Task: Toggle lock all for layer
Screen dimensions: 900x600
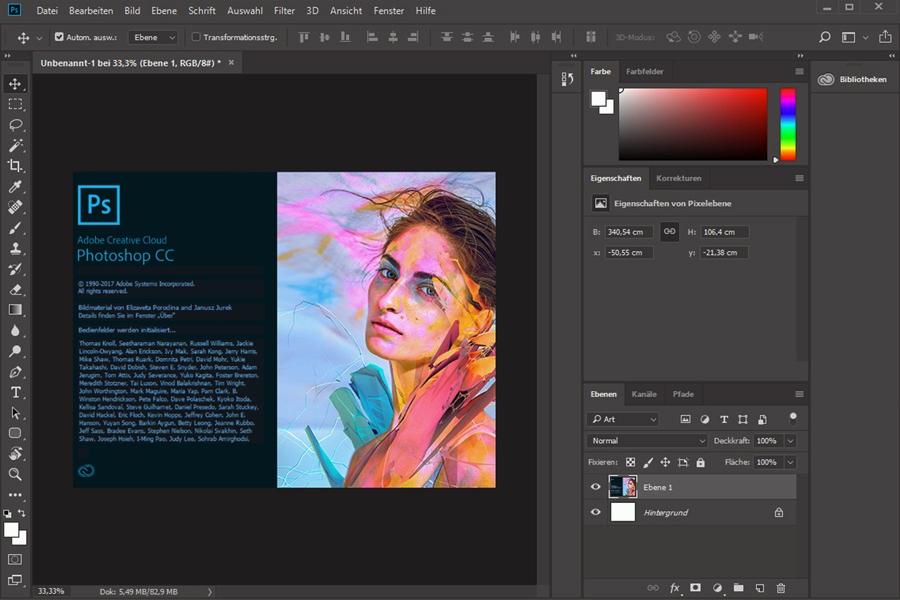Action: coord(700,462)
